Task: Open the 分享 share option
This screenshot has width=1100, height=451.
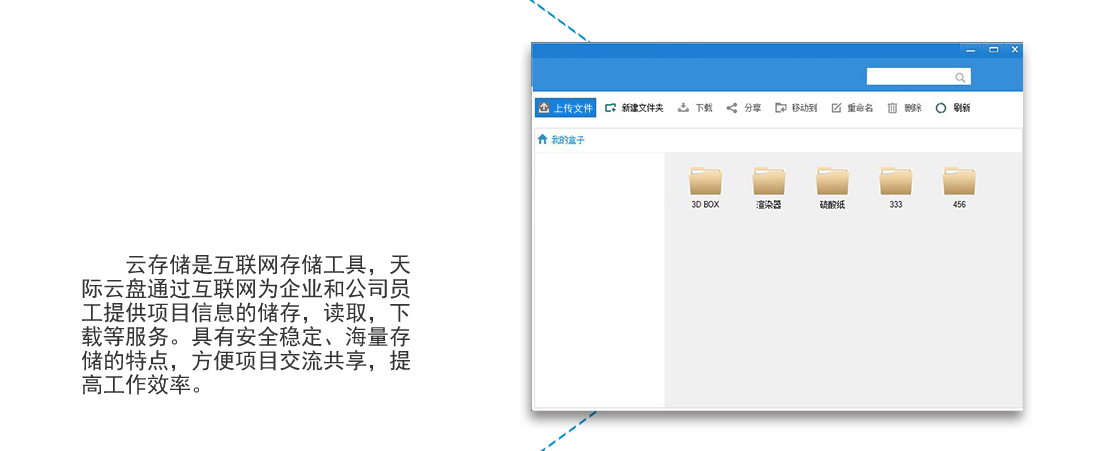Action: point(744,108)
